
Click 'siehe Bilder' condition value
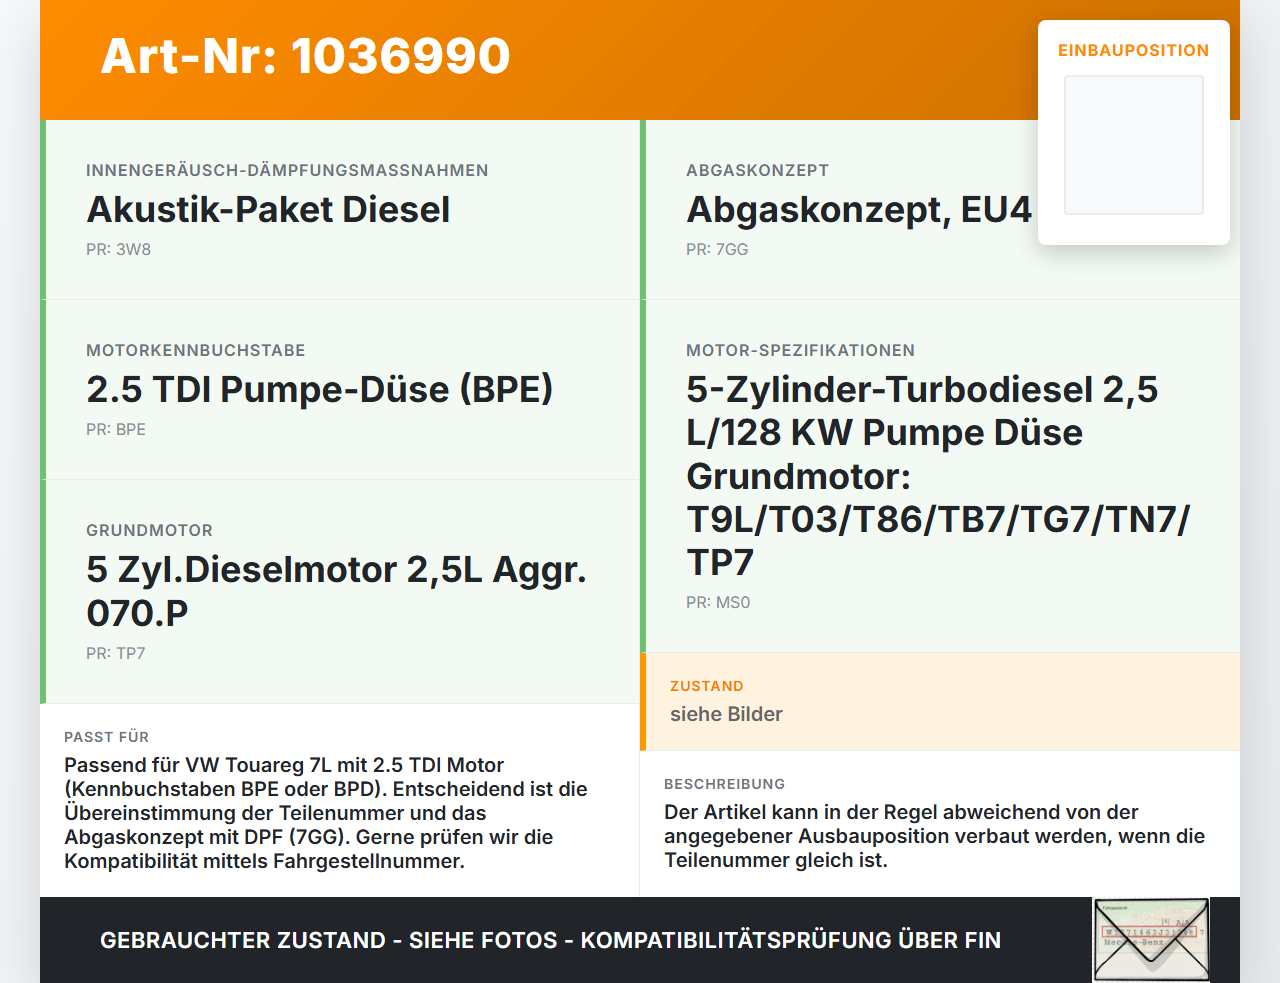click(726, 714)
